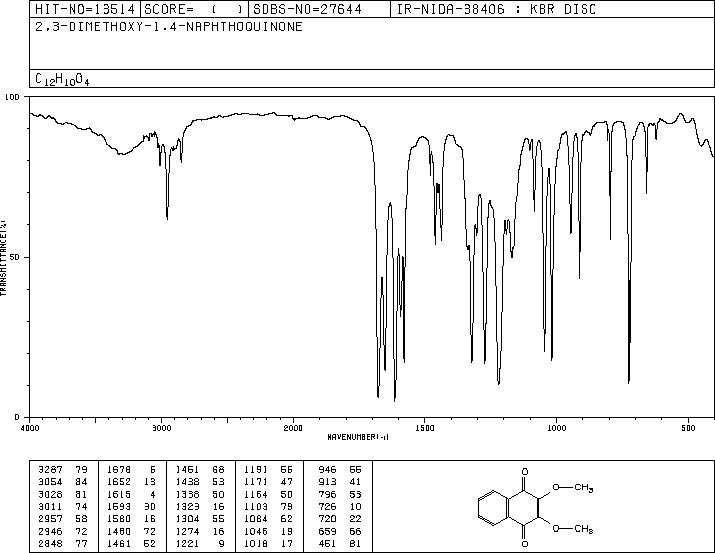Click the 4000 wavenumber axis label
This screenshot has width=715, height=553.
pyautogui.click(x=30, y=428)
